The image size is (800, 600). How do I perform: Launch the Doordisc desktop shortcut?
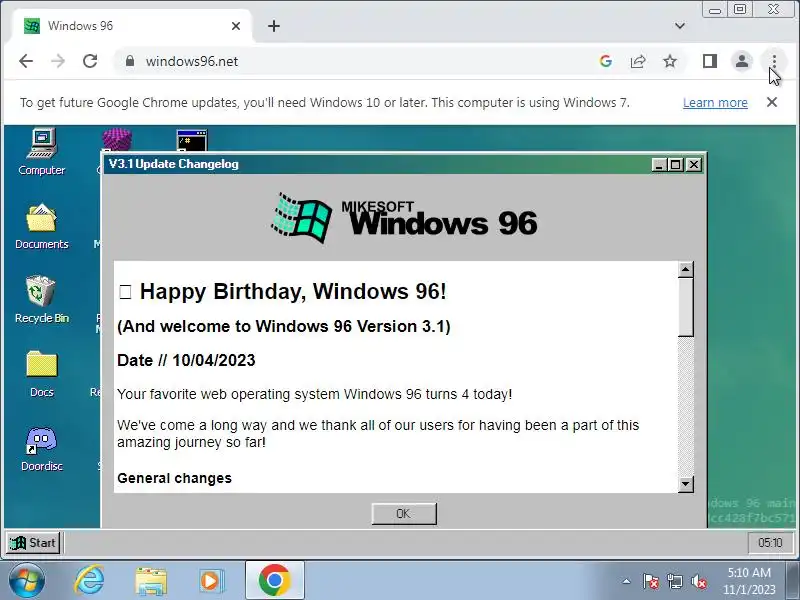(x=42, y=448)
